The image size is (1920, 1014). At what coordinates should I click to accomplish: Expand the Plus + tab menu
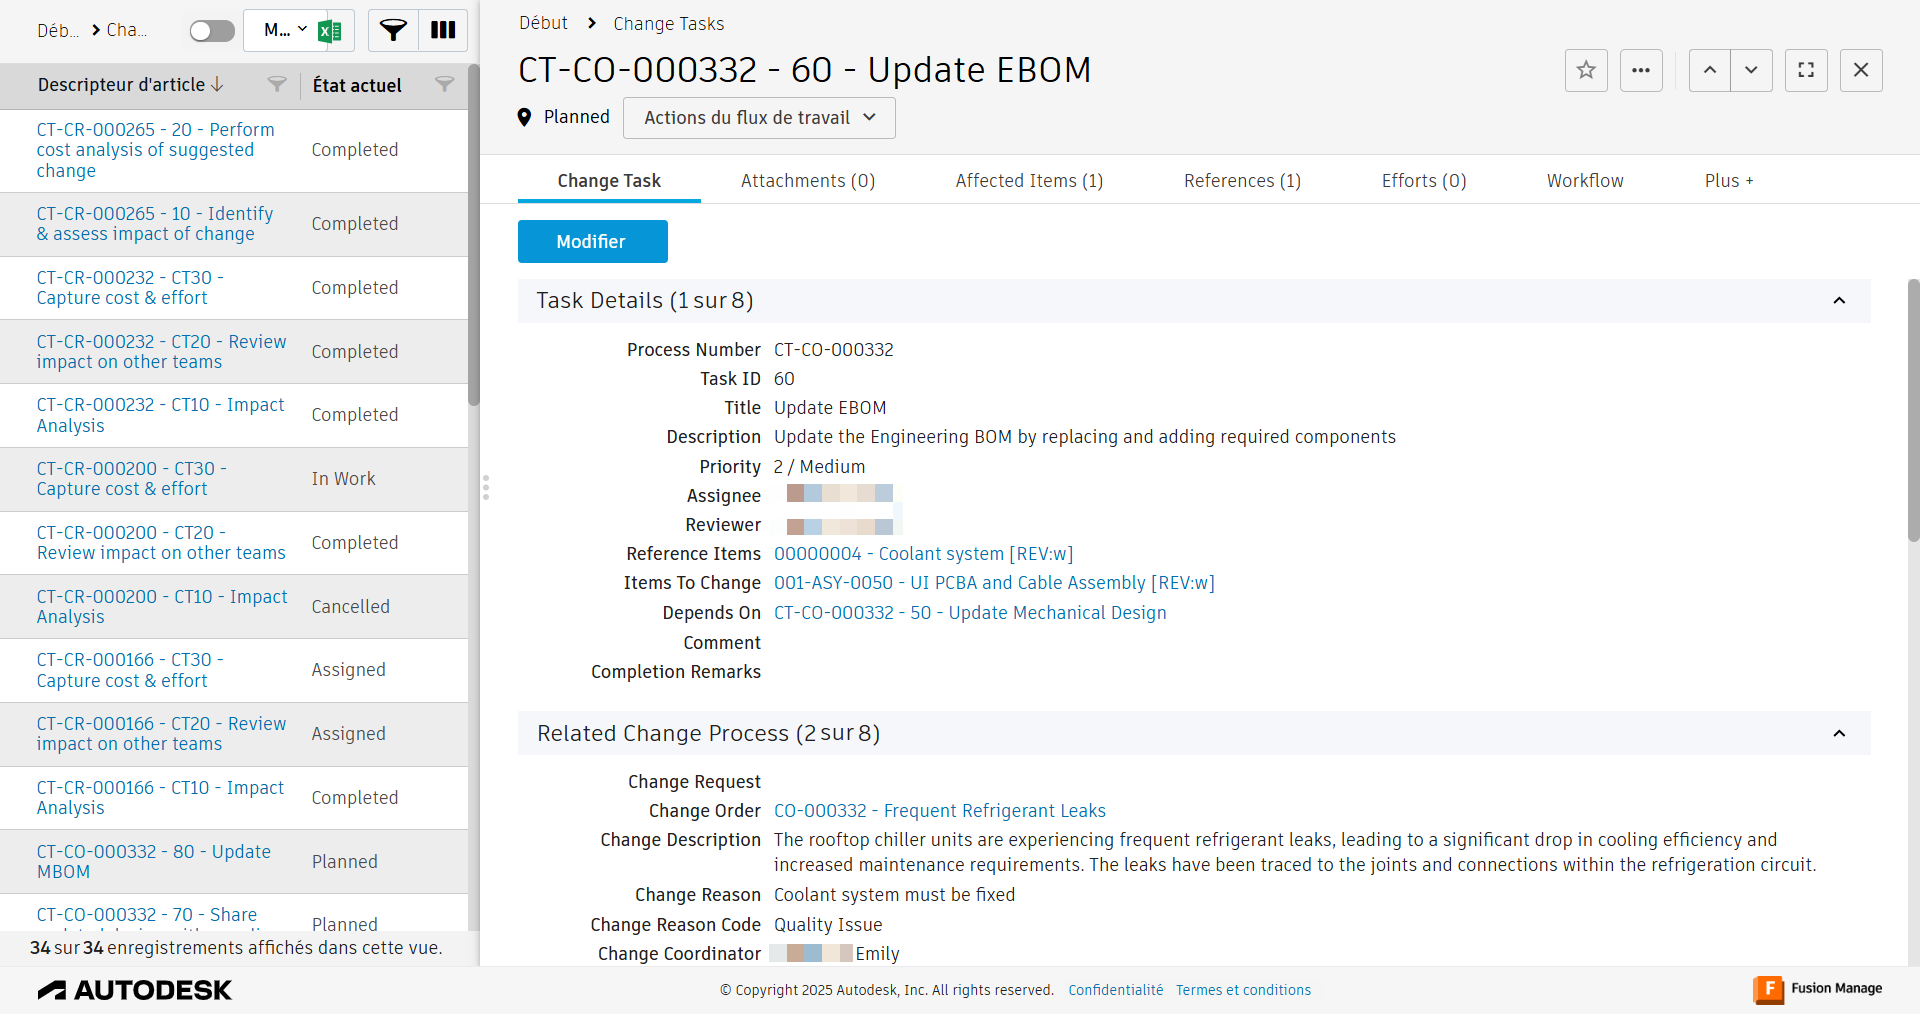click(1729, 181)
